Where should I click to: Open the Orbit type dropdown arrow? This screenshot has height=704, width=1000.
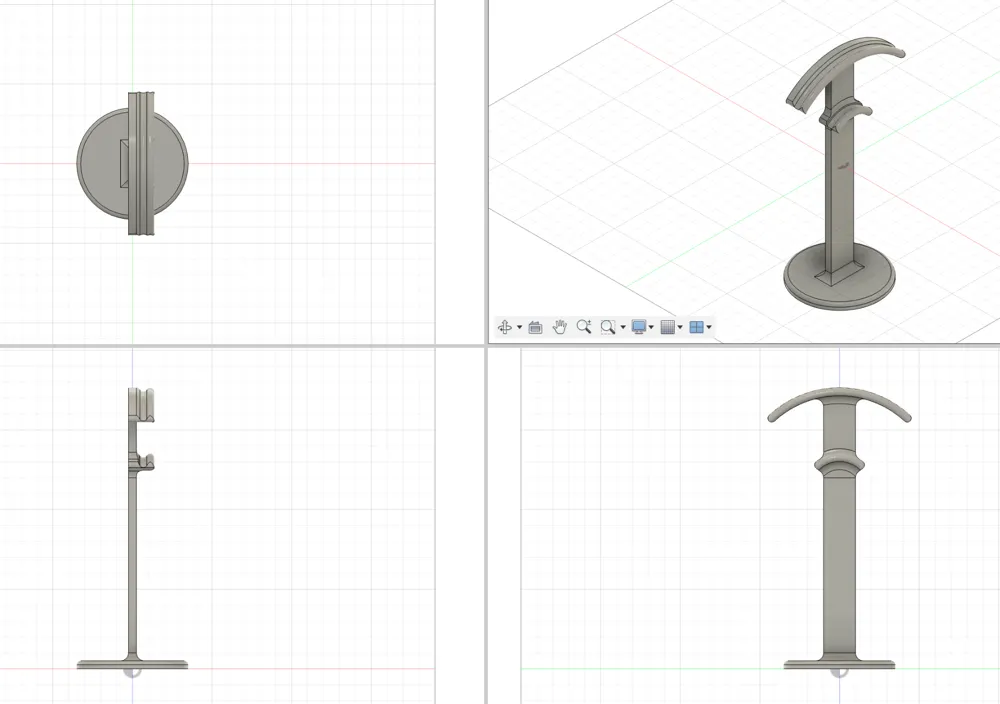[519, 328]
